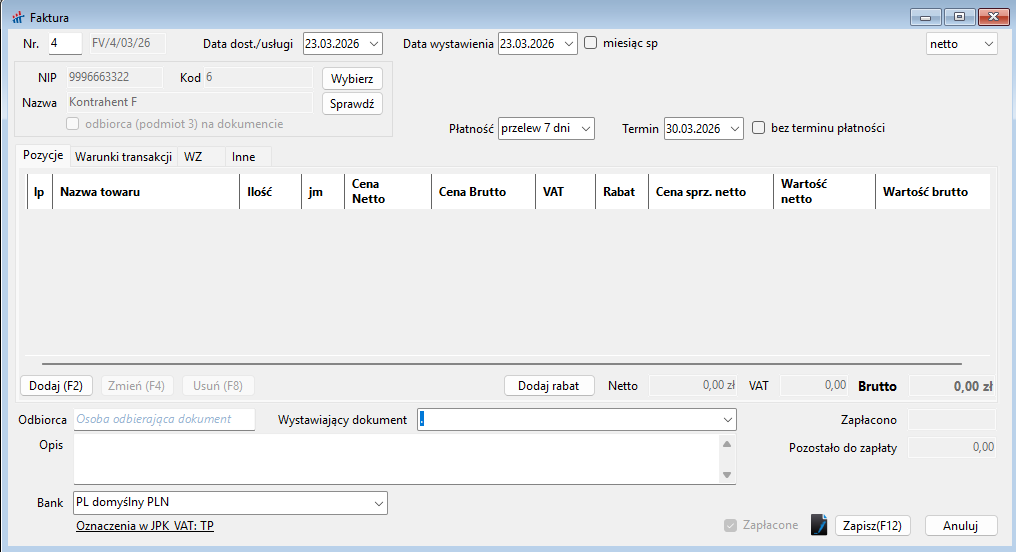Open the Bank account dropdown

tap(377, 503)
